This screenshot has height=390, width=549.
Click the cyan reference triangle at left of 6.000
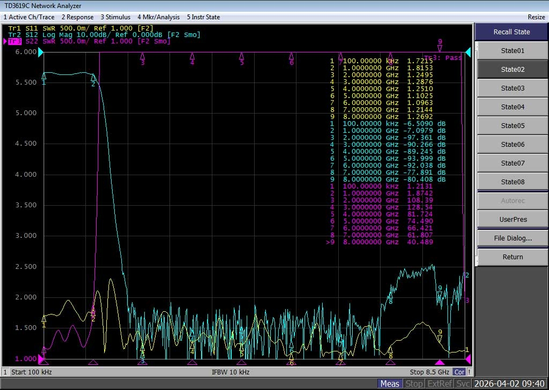click(41, 53)
